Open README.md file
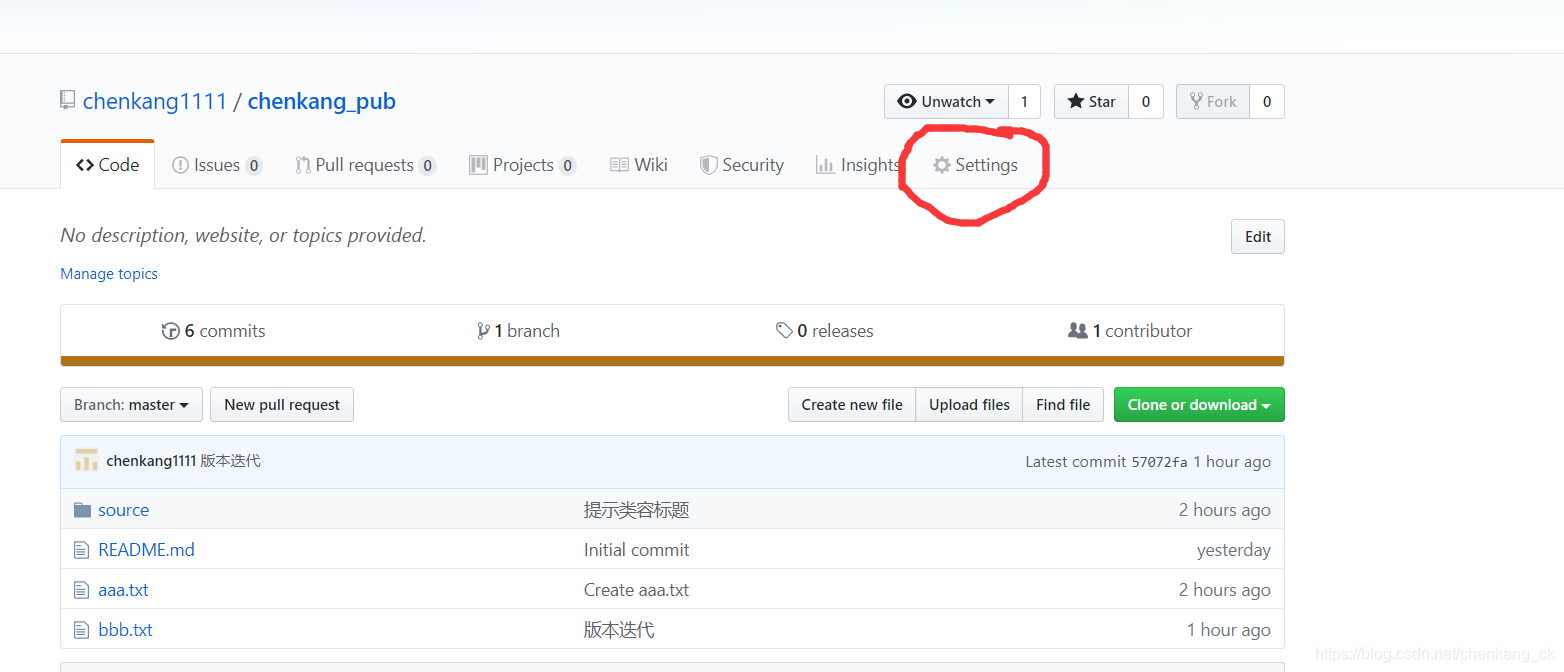Screen dimensions: 1564x672 click(146, 550)
